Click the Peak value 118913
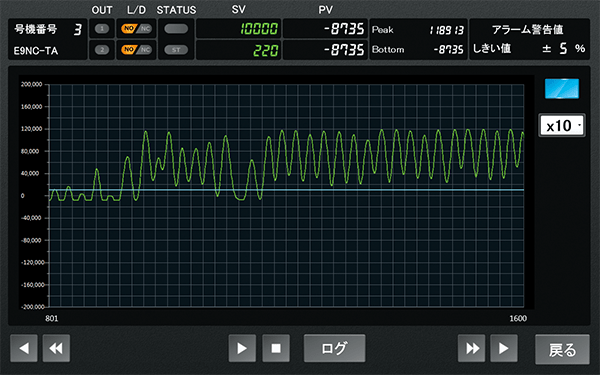This screenshot has height=375, width=600. point(447,30)
